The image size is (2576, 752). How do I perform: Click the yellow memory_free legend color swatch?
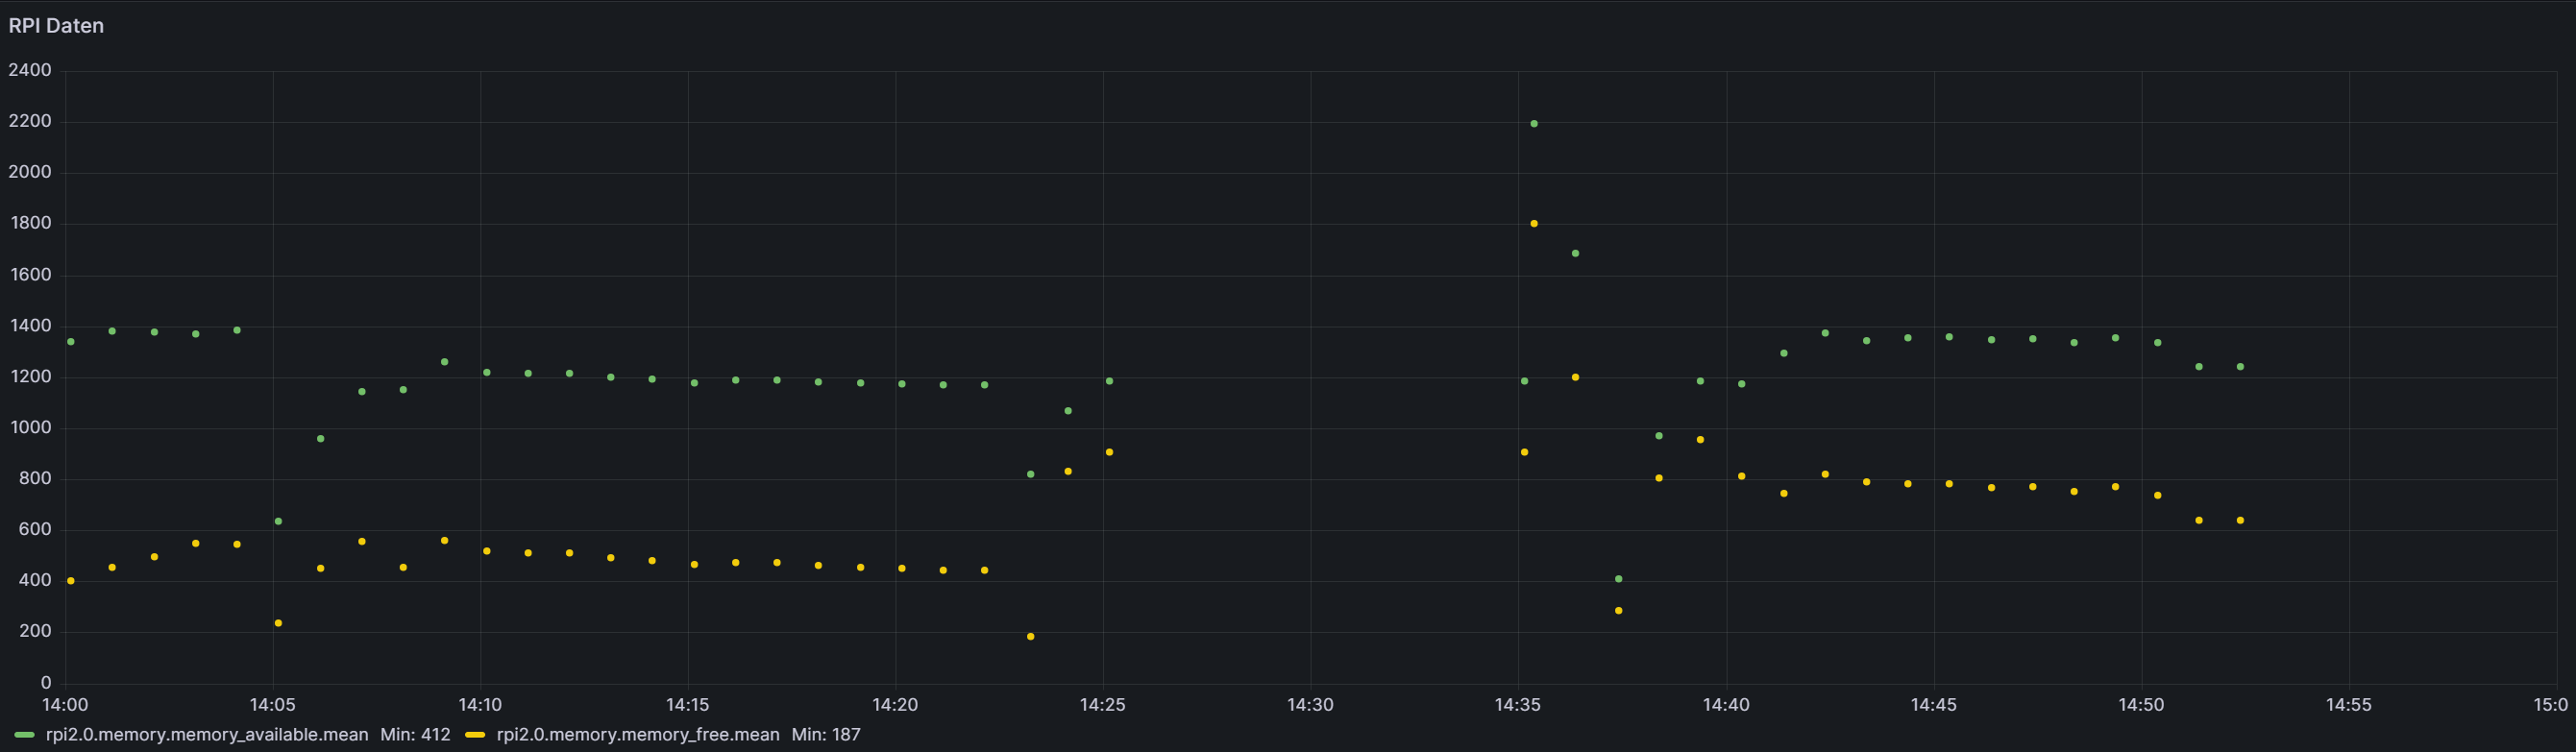(x=475, y=735)
